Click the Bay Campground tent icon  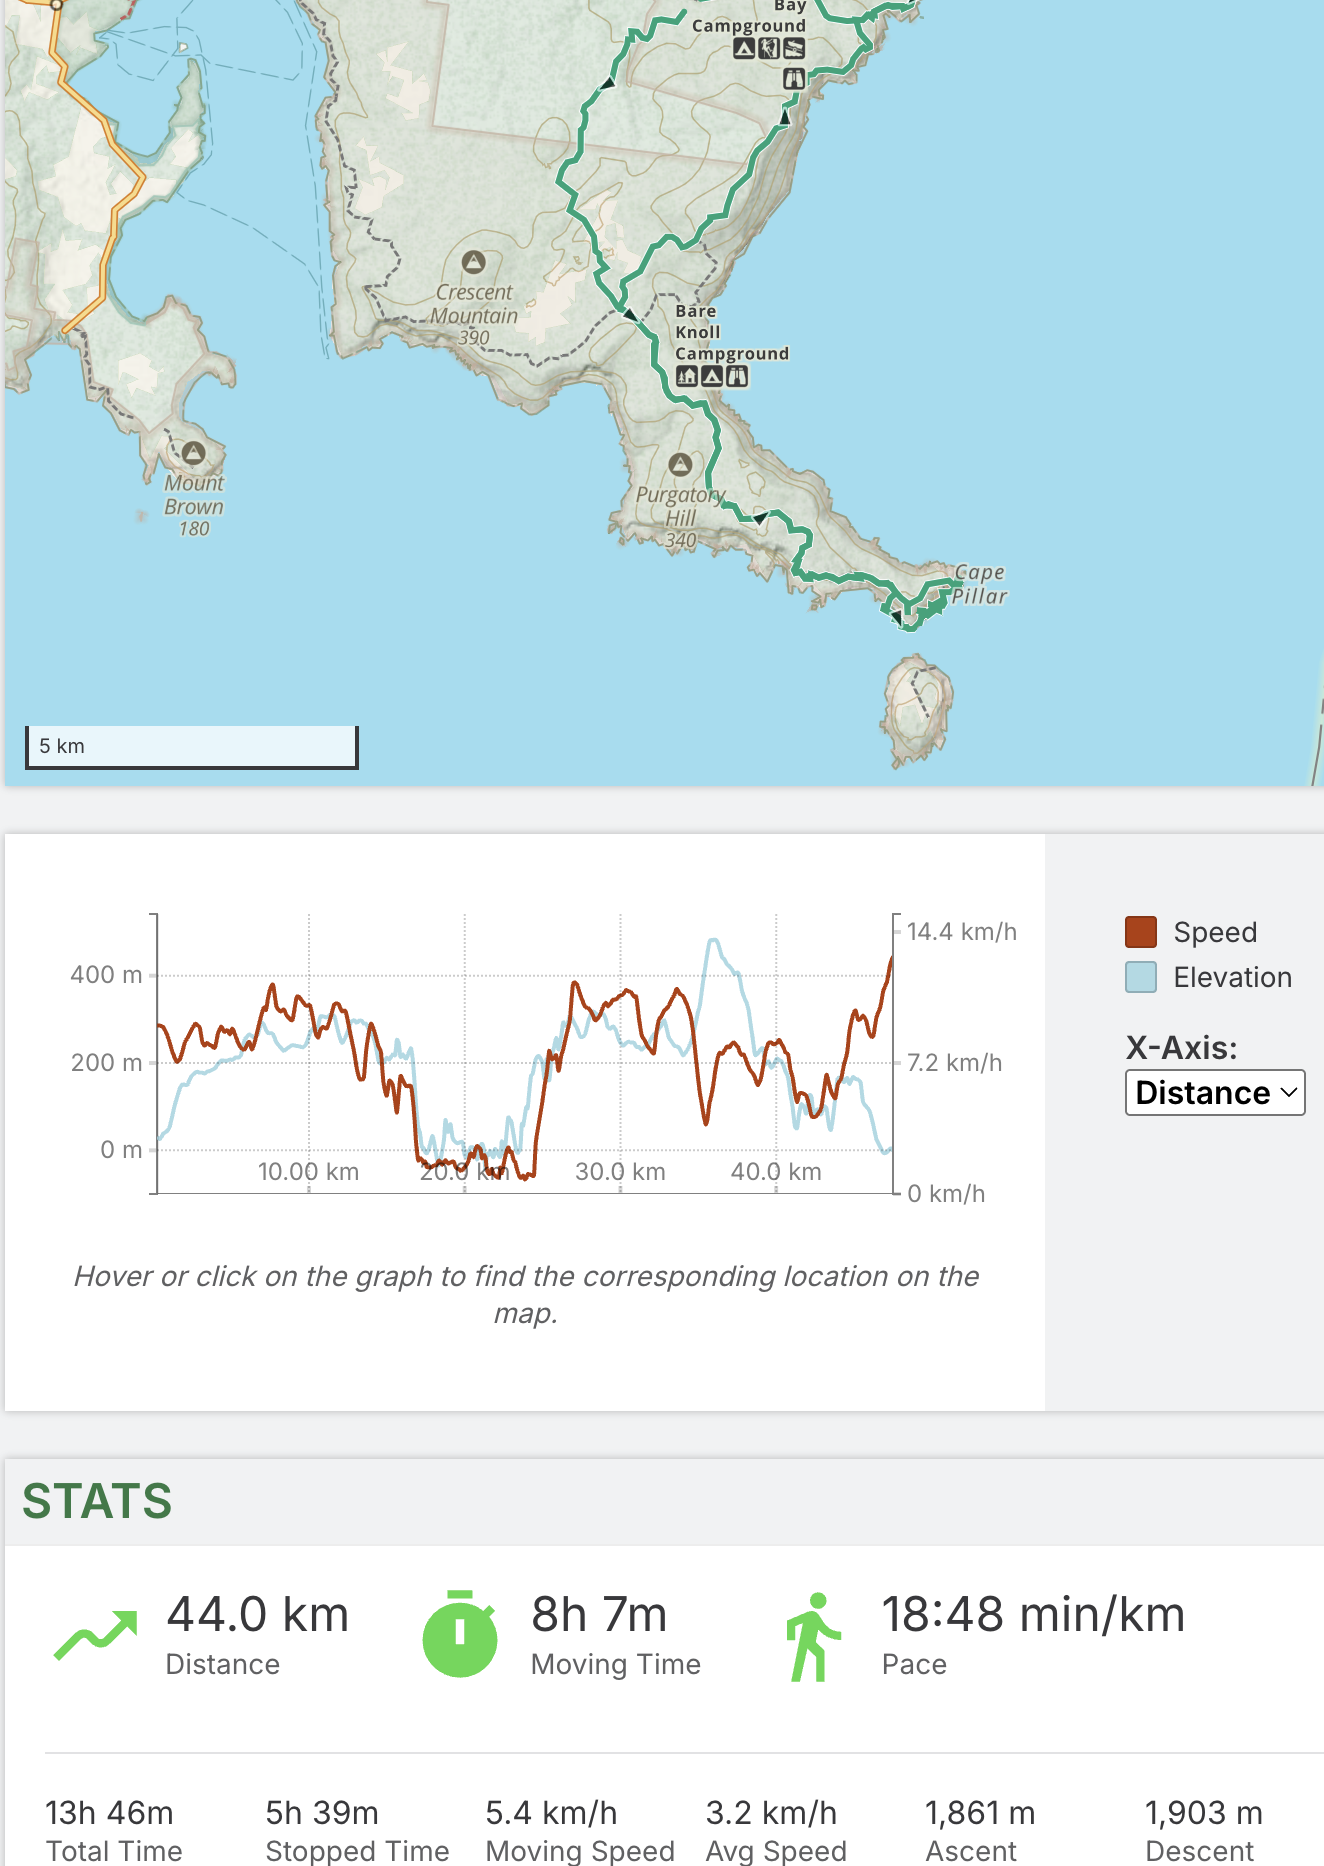(x=744, y=49)
